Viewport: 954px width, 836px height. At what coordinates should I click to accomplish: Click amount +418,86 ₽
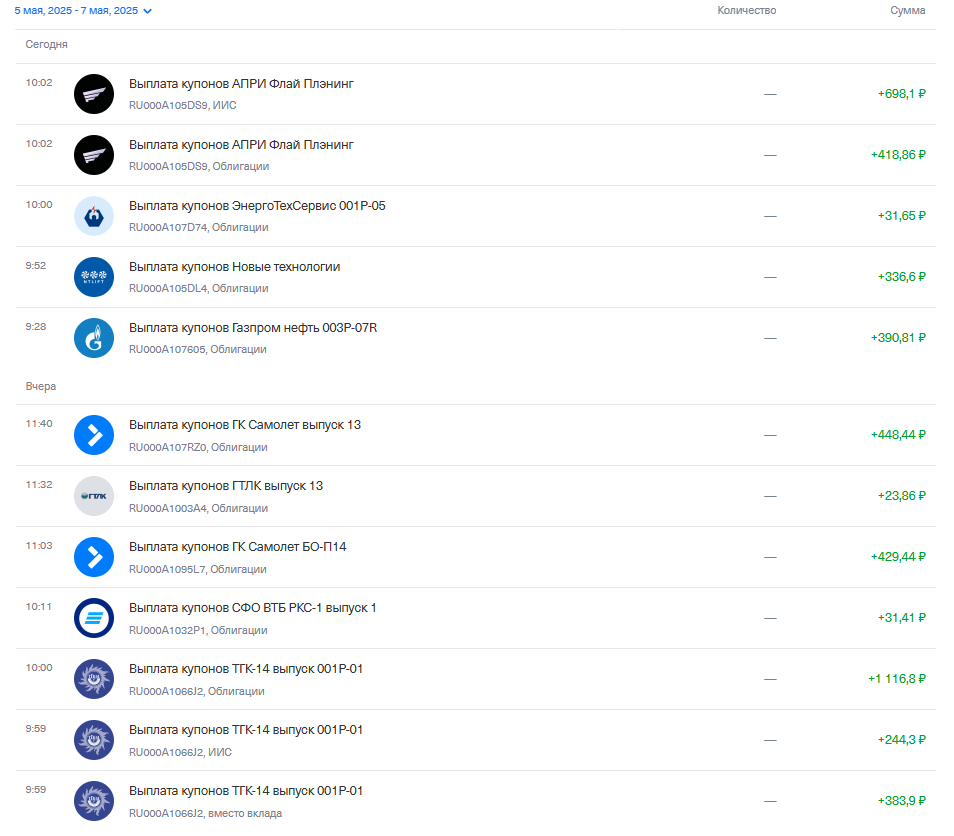[x=898, y=155]
